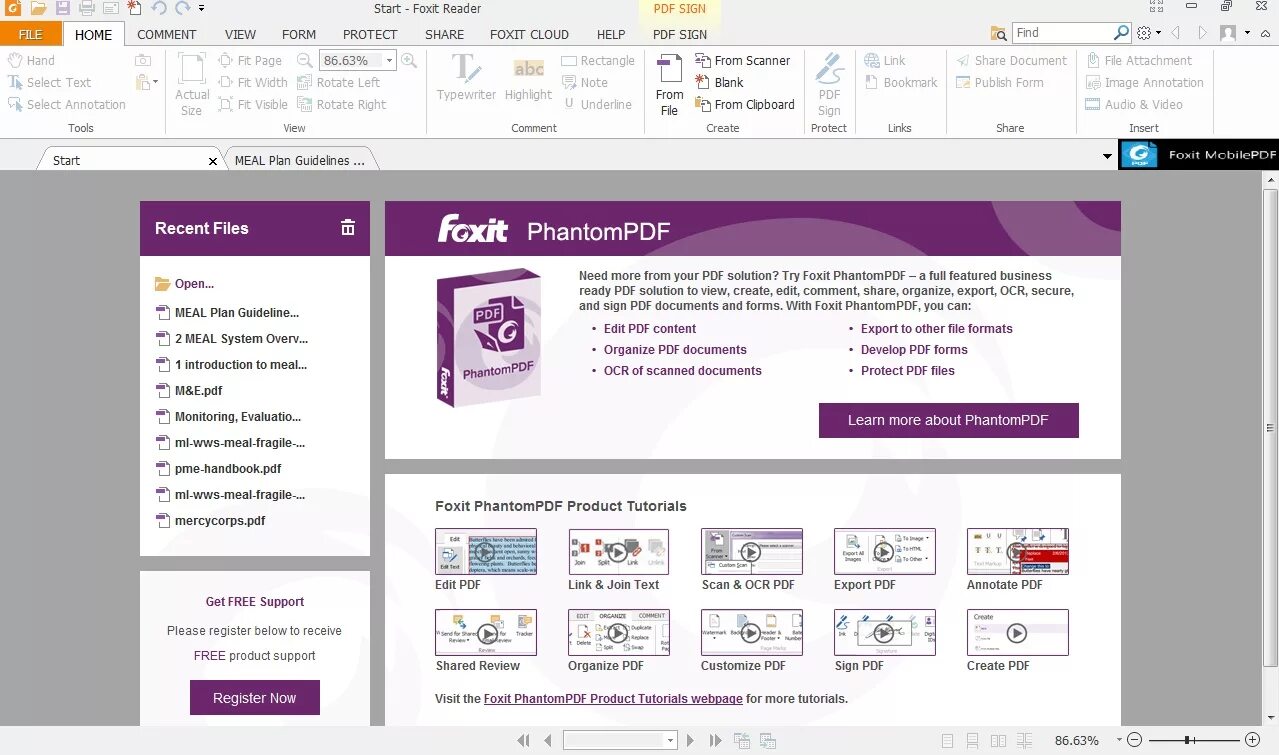Viewport: 1279px width, 755px height.
Task: Click Share Document
Action: tap(1011, 60)
